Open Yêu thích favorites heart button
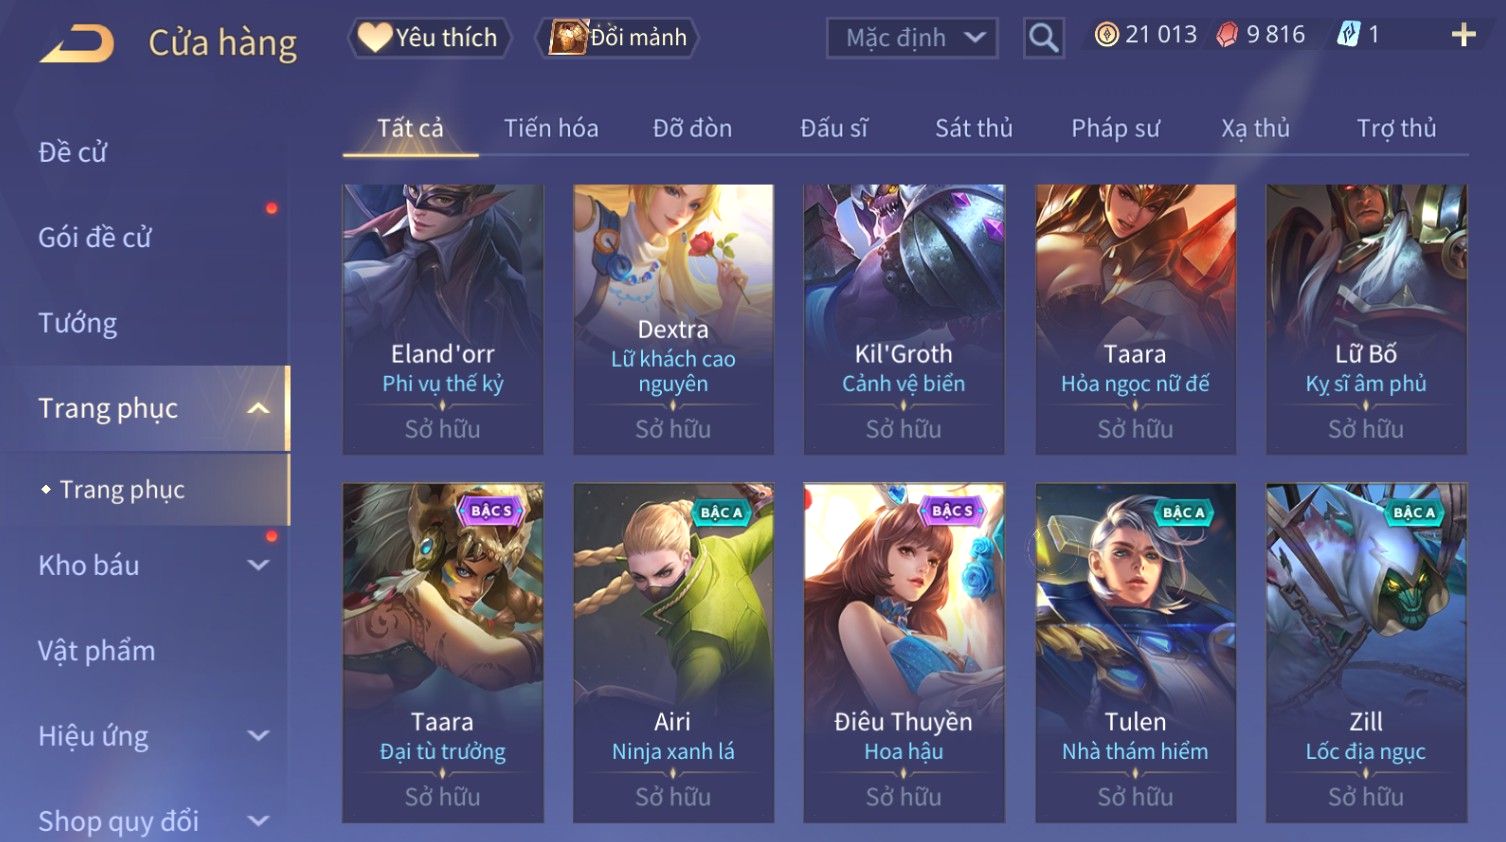The image size is (1506, 842). click(429, 38)
